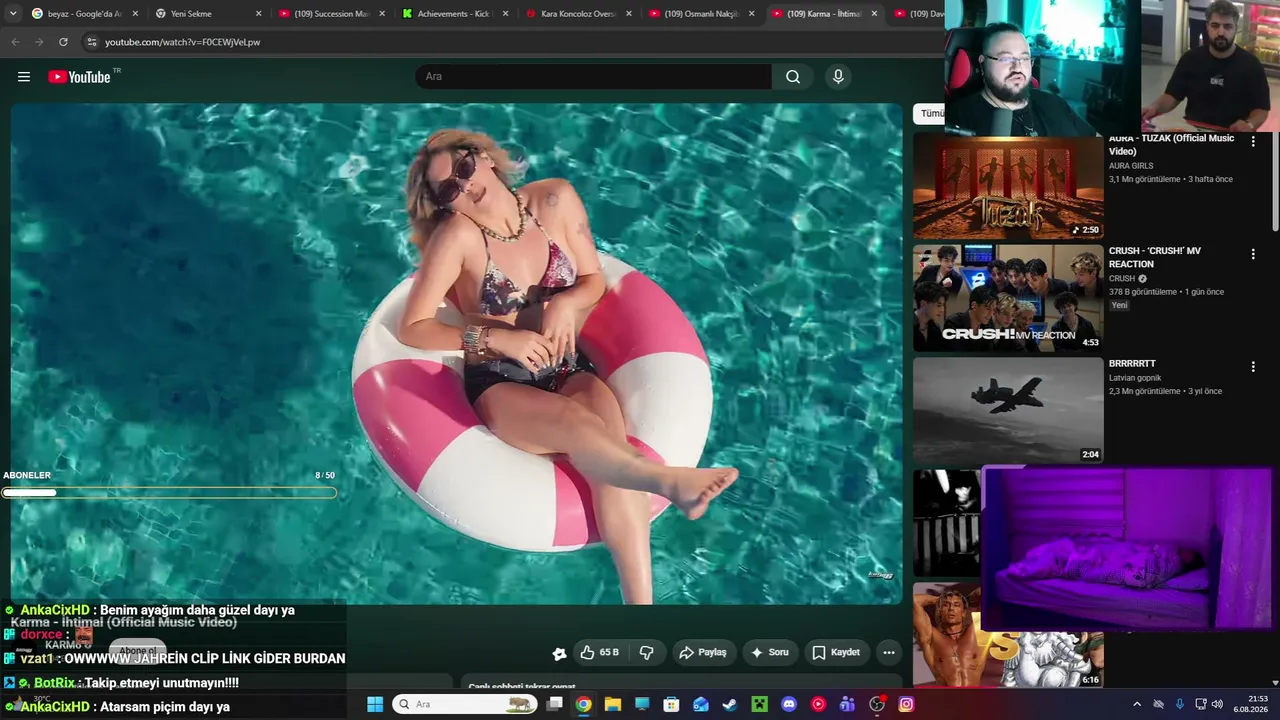This screenshot has width=1280, height=720.
Task: Switch to the Succession tab
Action: point(332,14)
